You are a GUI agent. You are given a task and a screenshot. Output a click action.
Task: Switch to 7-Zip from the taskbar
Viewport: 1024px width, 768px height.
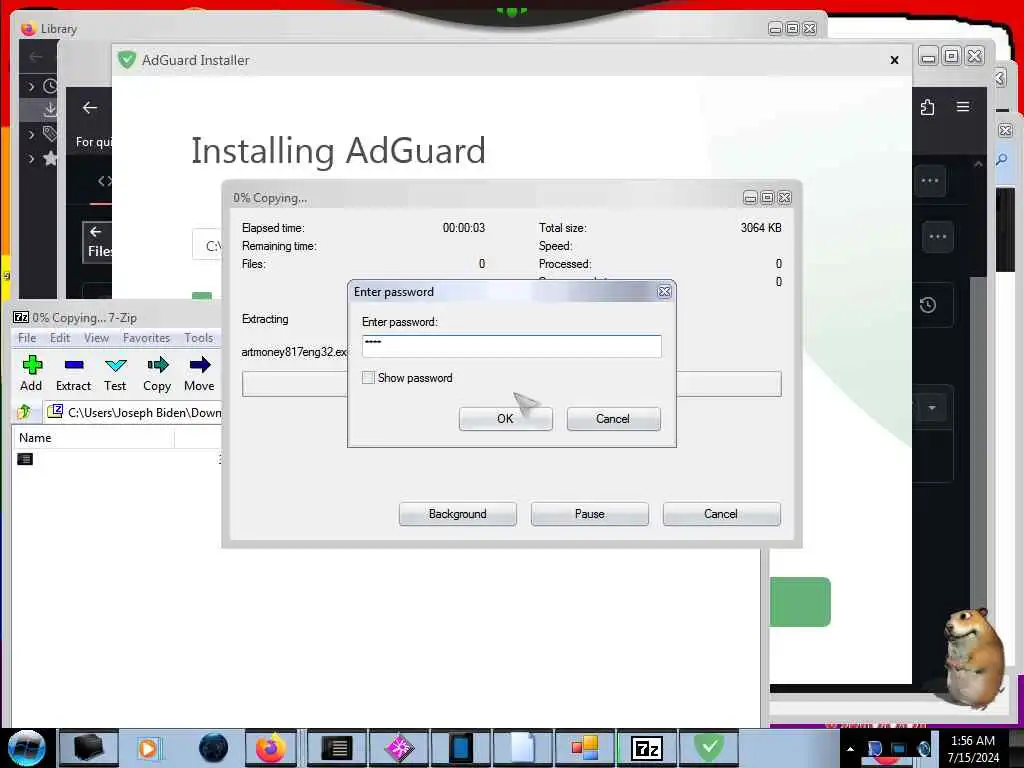tap(647, 748)
